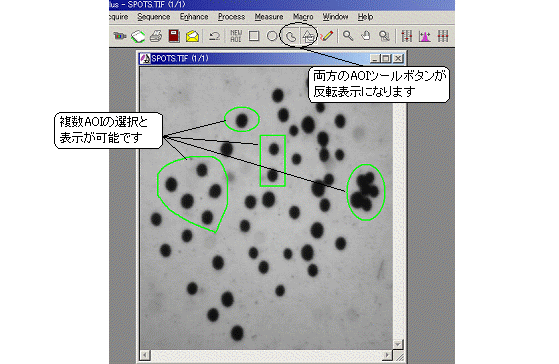Open the line profile tool icon
Image resolution: width=559 pixels, height=364 pixels.
click(x=406, y=36)
